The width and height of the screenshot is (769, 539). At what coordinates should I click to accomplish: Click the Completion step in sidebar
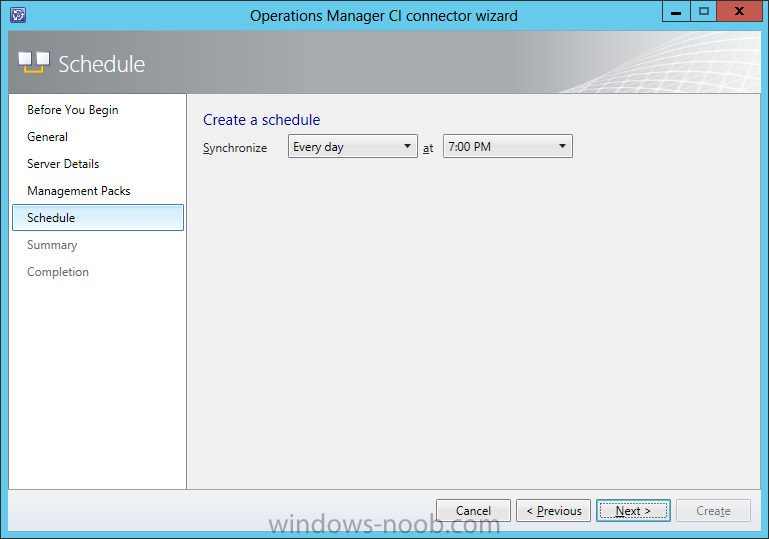tap(58, 272)
